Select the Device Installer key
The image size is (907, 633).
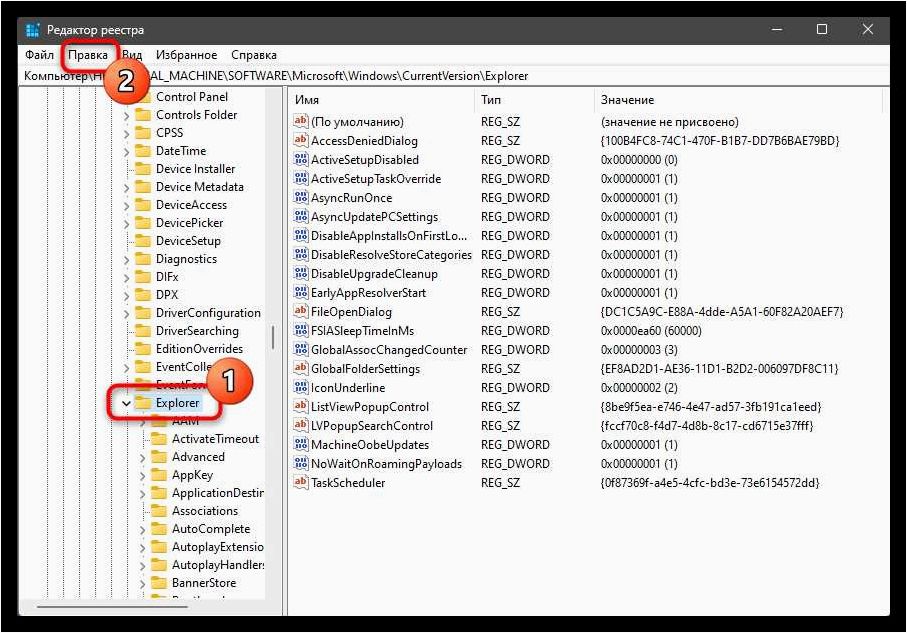(196, 168)
